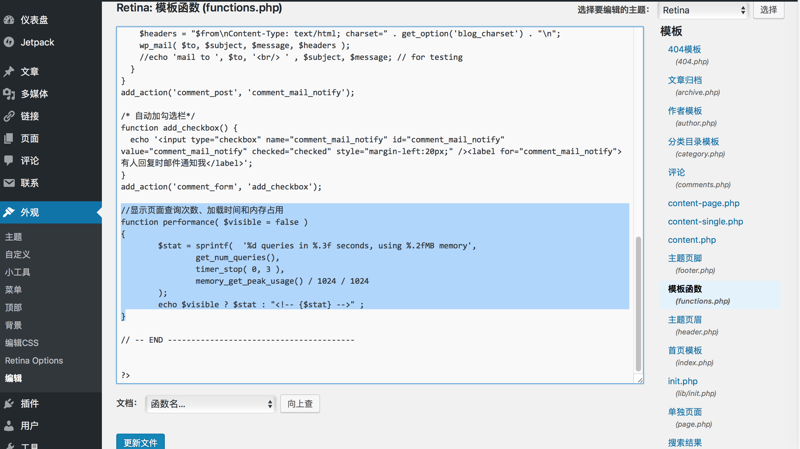Click the Dashboard gauge icon
800x449 pixels.
coord(9,20)
